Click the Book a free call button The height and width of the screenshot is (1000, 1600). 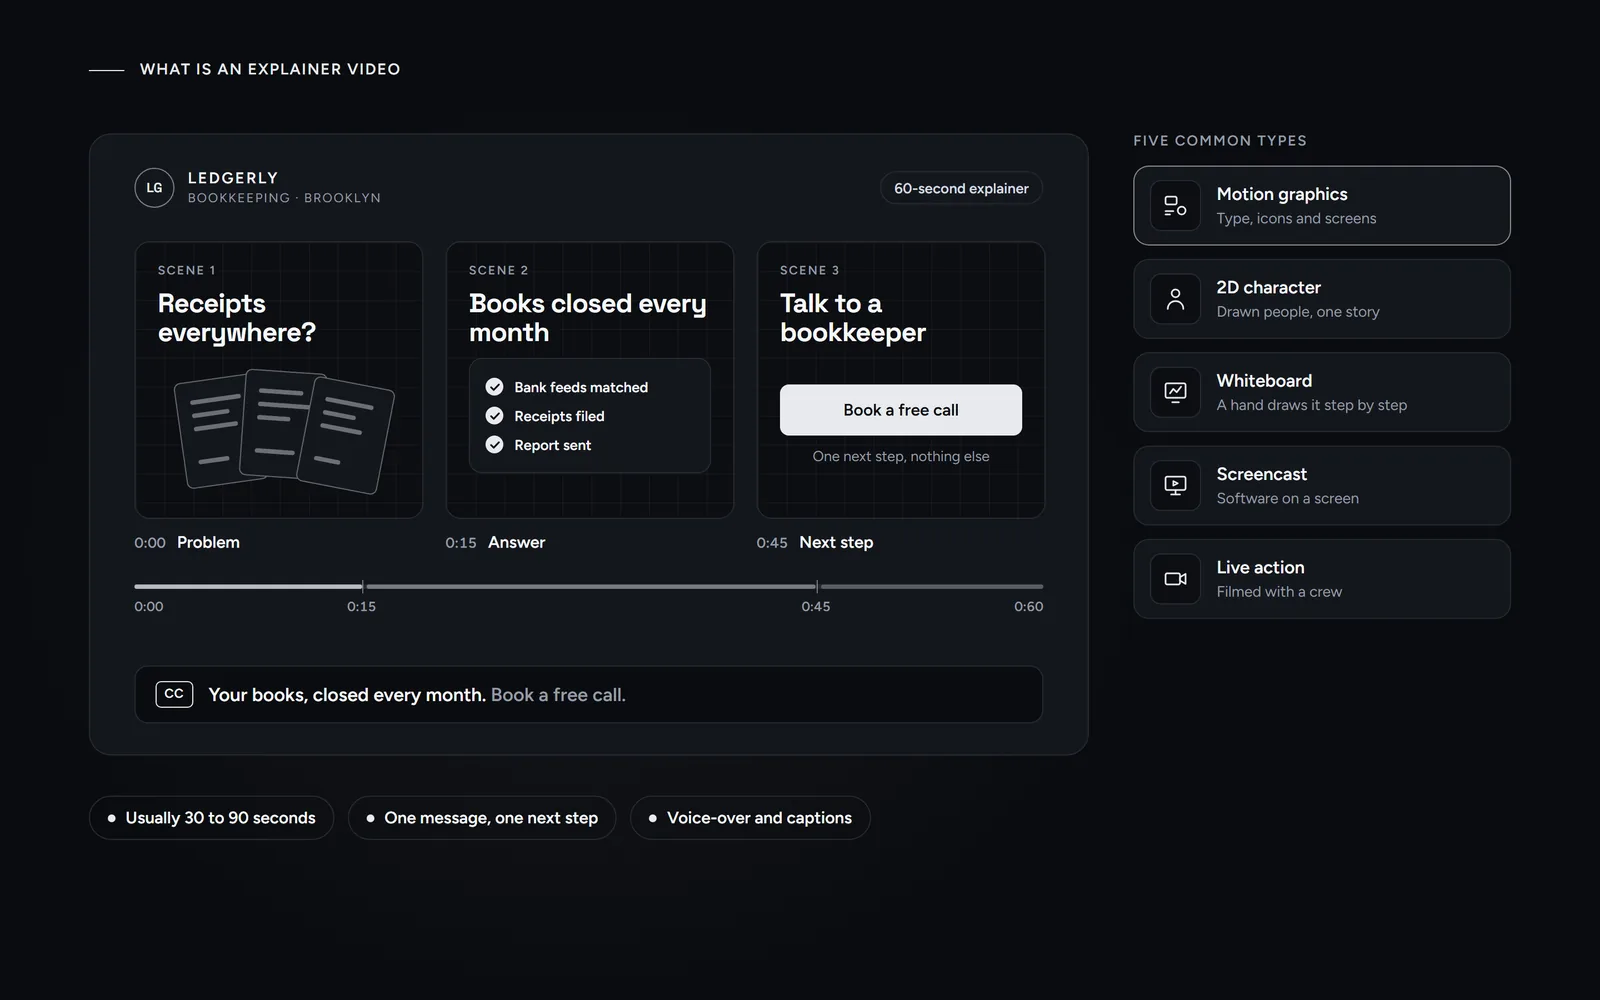pyautogui.click(x=901, y=410)
